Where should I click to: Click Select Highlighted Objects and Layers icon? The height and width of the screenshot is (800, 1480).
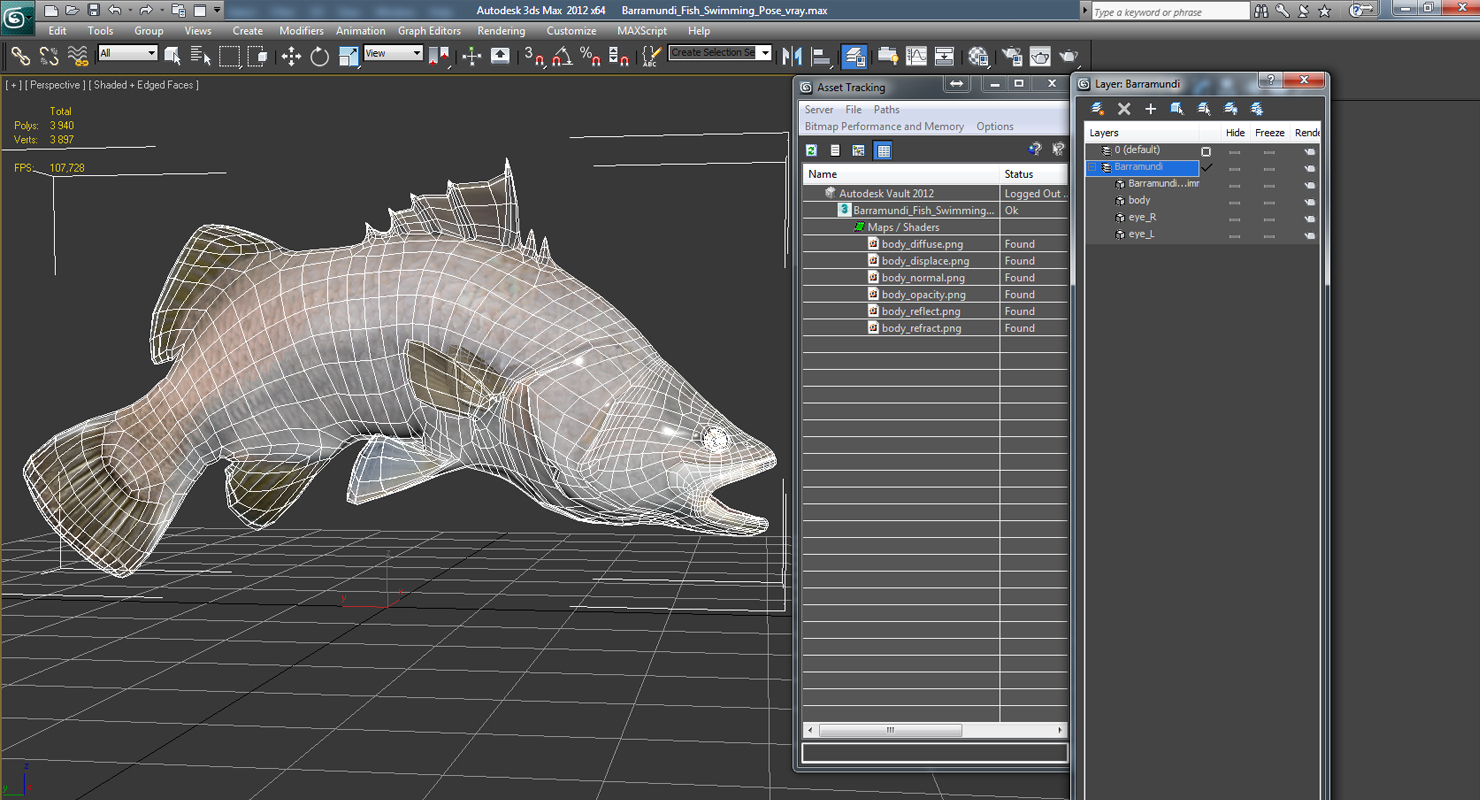pos(1177,109)
